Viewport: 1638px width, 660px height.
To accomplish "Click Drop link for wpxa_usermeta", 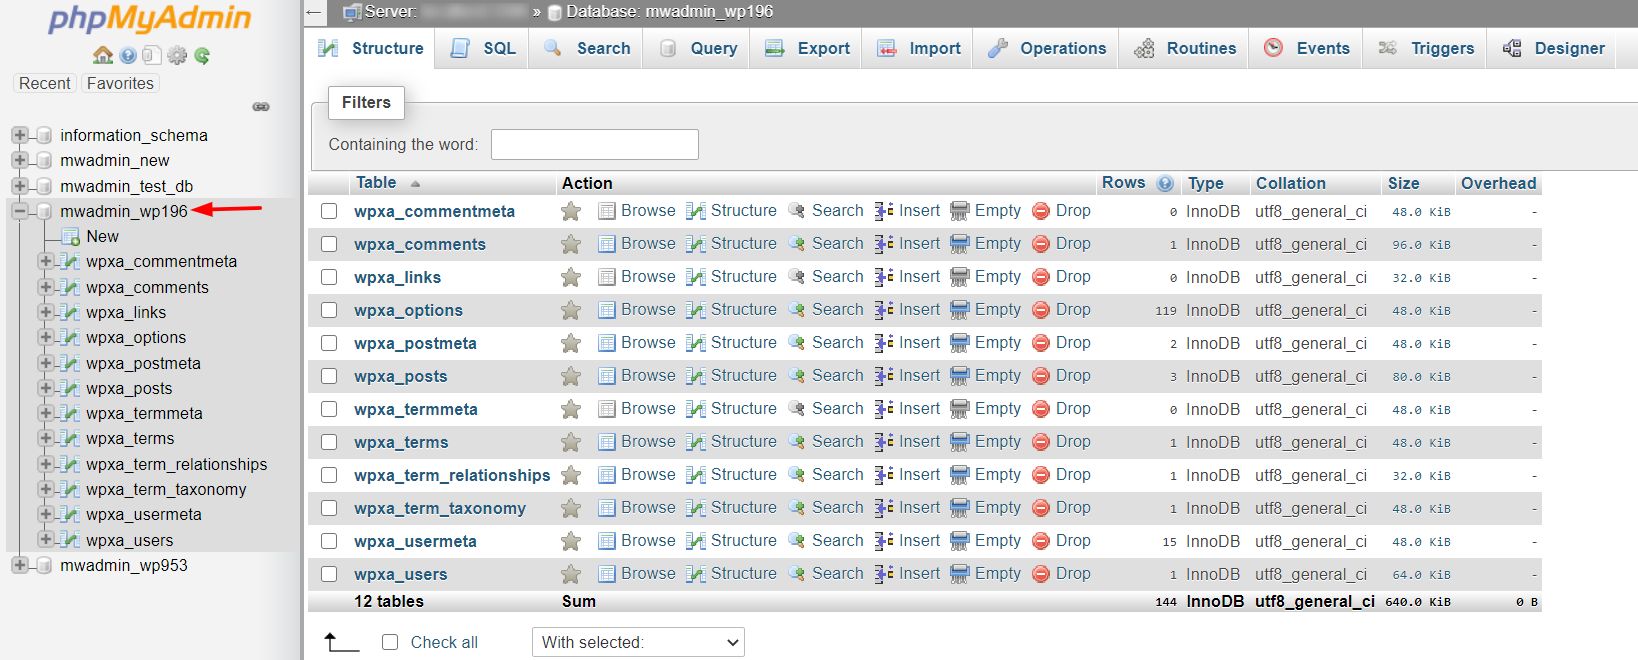I will [x=1073, y=541].
